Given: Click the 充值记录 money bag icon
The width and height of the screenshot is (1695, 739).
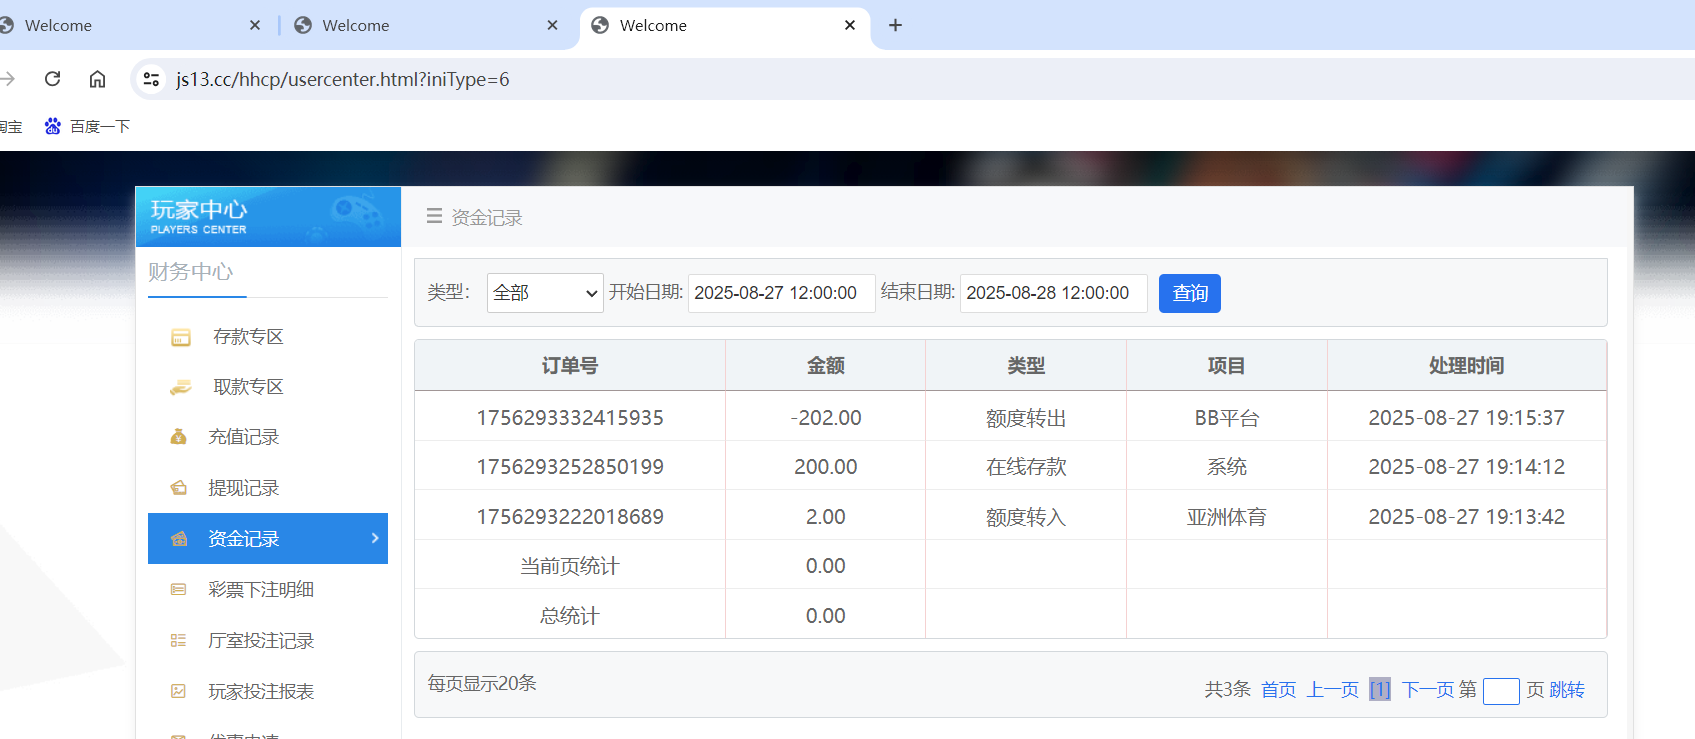Looking at the screenshot, I should [179, 437].
